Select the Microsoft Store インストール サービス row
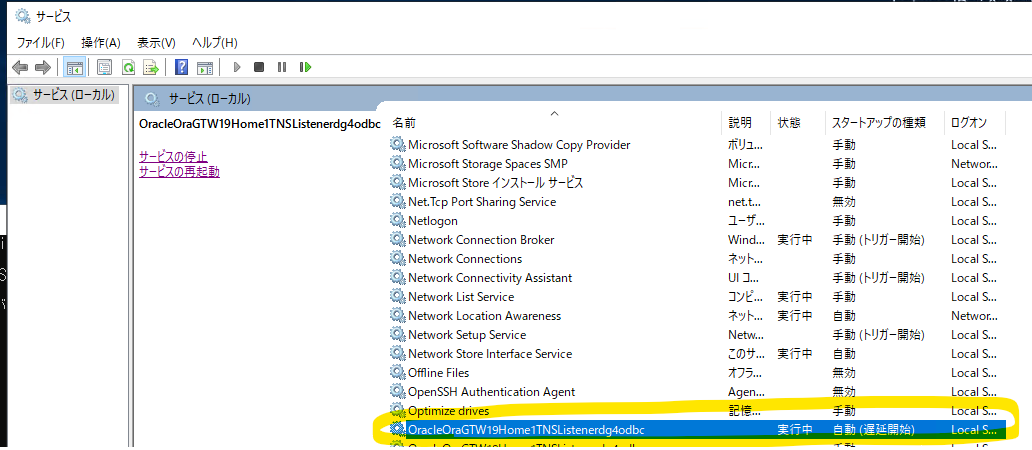This screenshot has width=1032, height=450. point(496,182)
